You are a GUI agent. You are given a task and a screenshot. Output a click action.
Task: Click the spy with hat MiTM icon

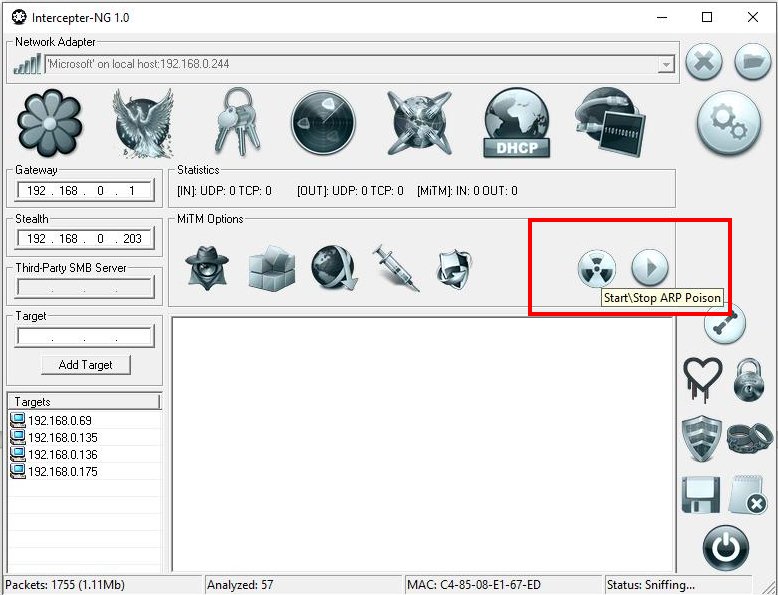coord(207,268)
